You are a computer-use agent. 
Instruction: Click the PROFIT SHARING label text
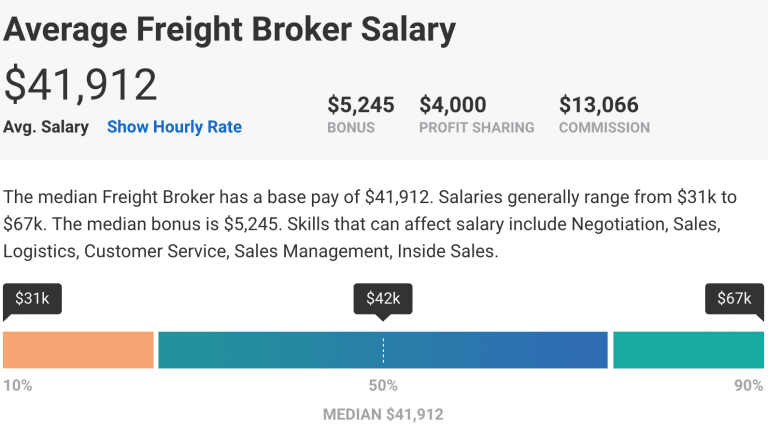click(476, 128)
